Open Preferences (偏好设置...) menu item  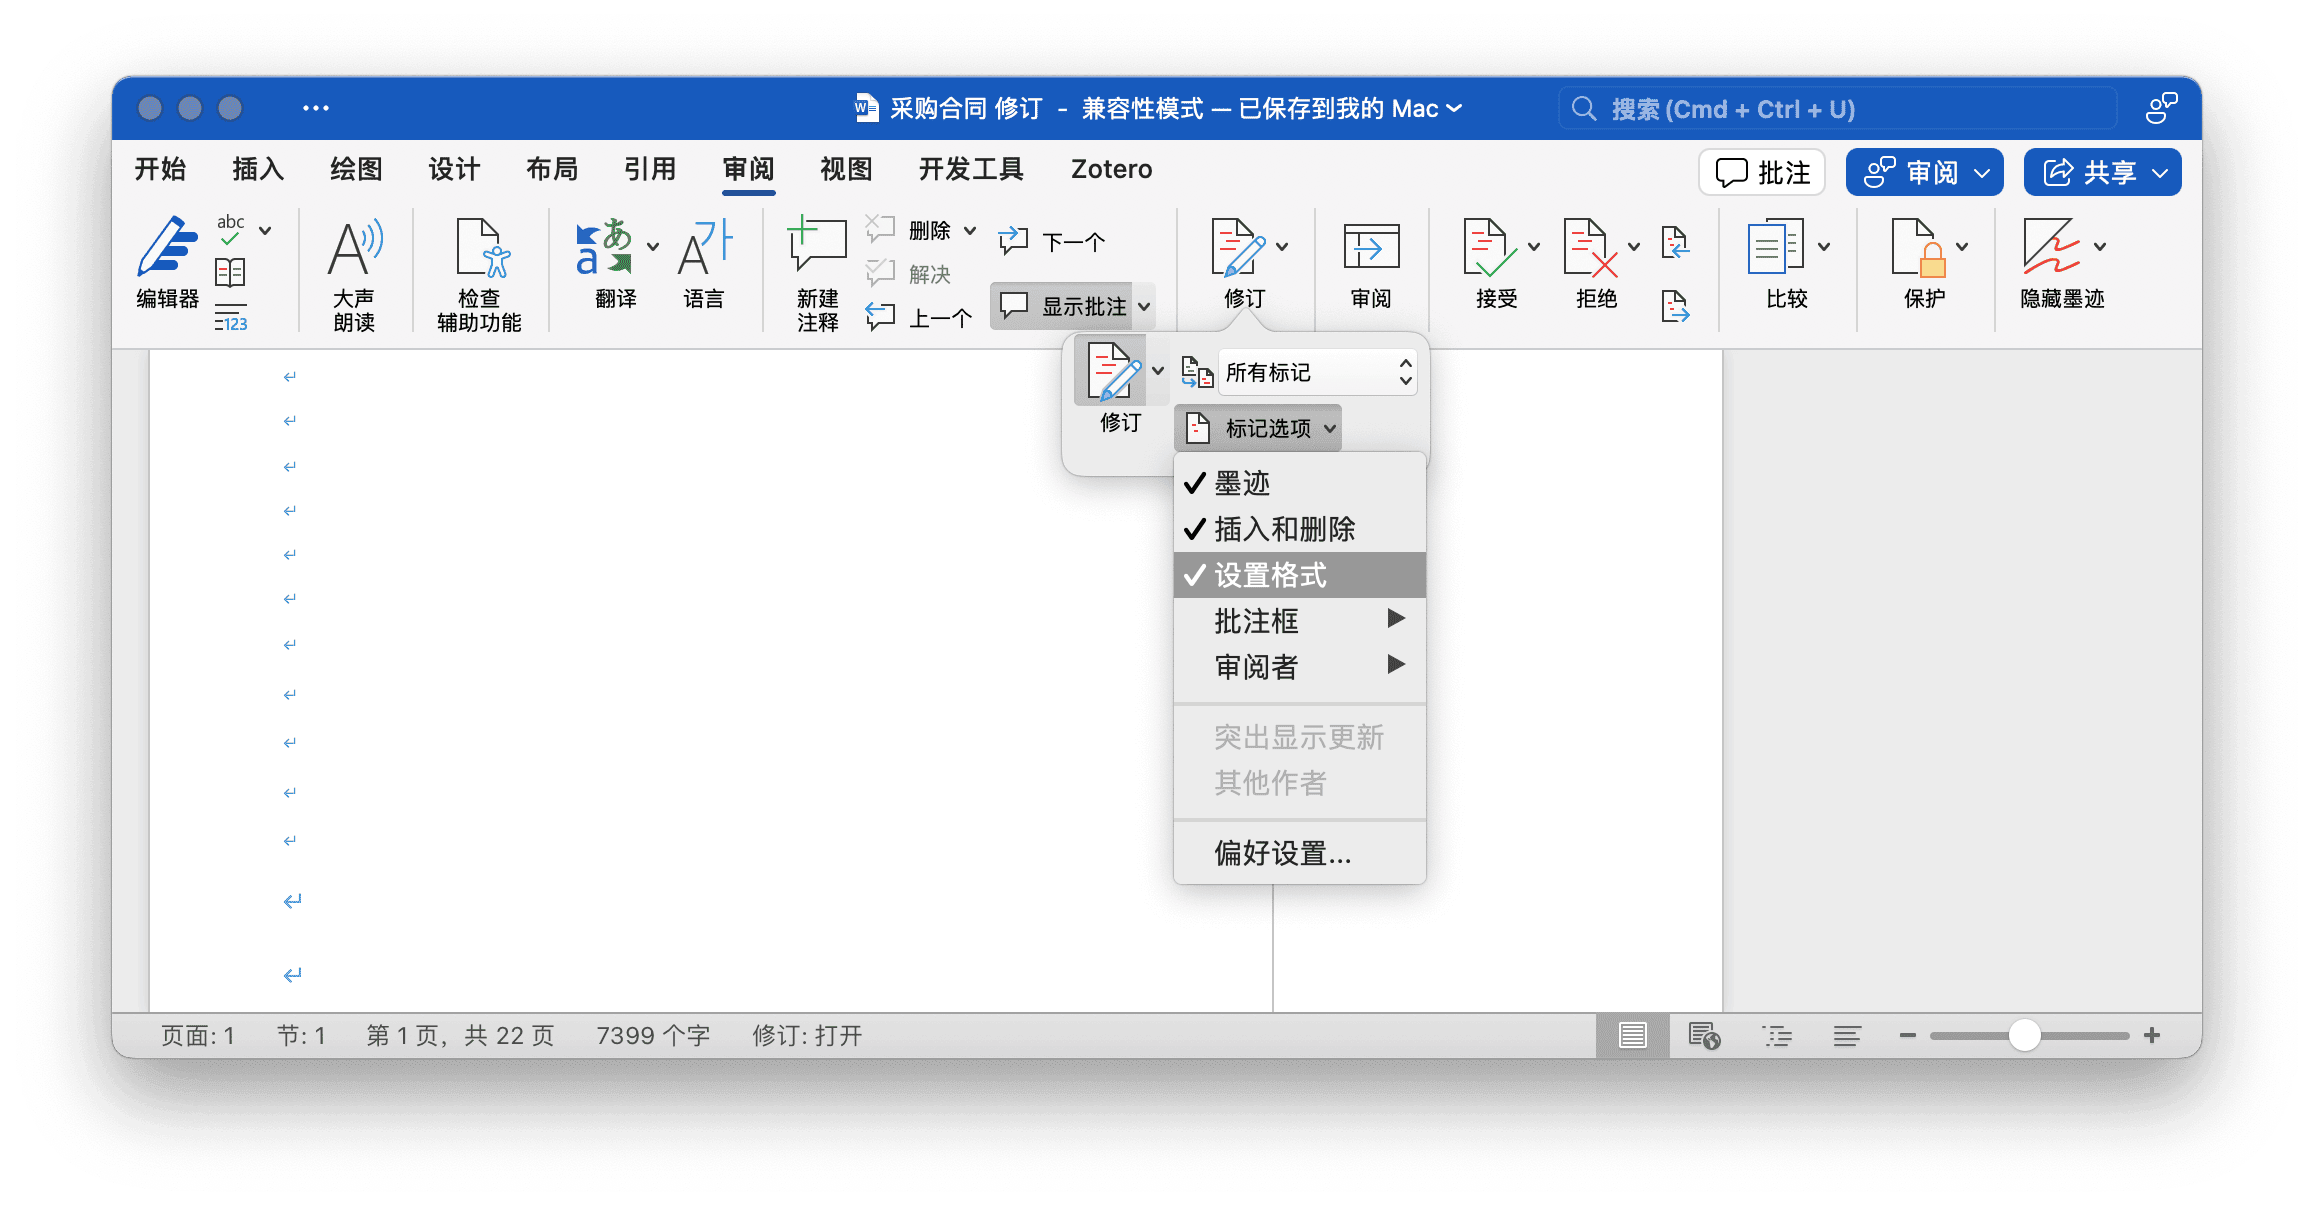pos(1282,853)
